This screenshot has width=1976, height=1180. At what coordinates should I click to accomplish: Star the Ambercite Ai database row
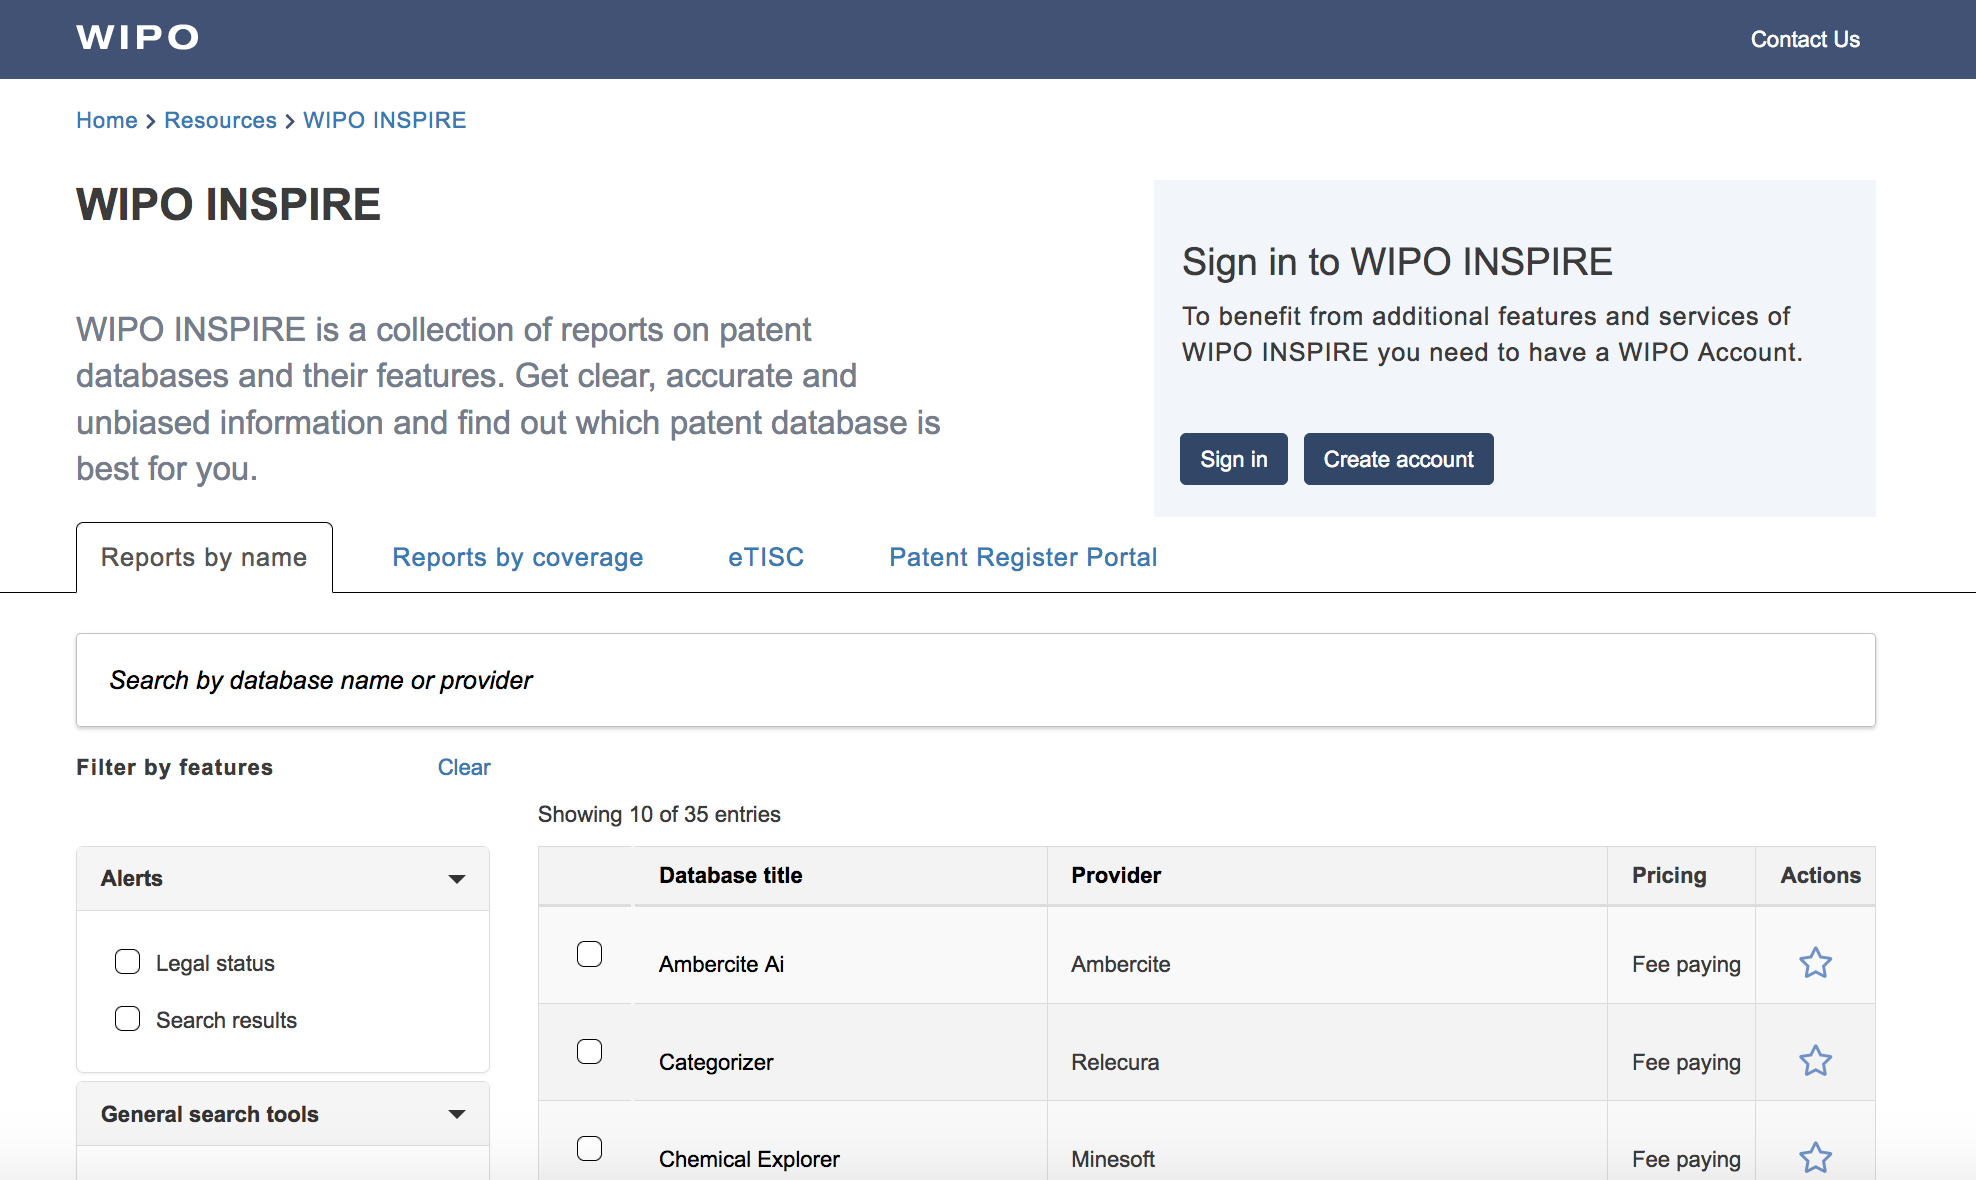click(1815, 963)
